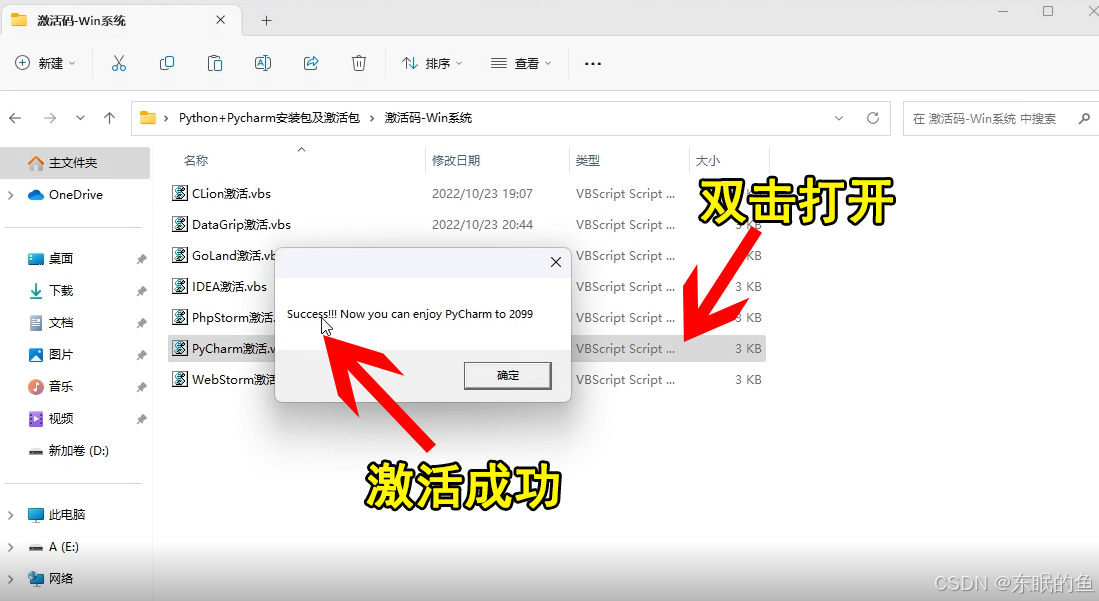Click the Share icon in toolbar
1099x601 pixels.
[x=310, y=63]
